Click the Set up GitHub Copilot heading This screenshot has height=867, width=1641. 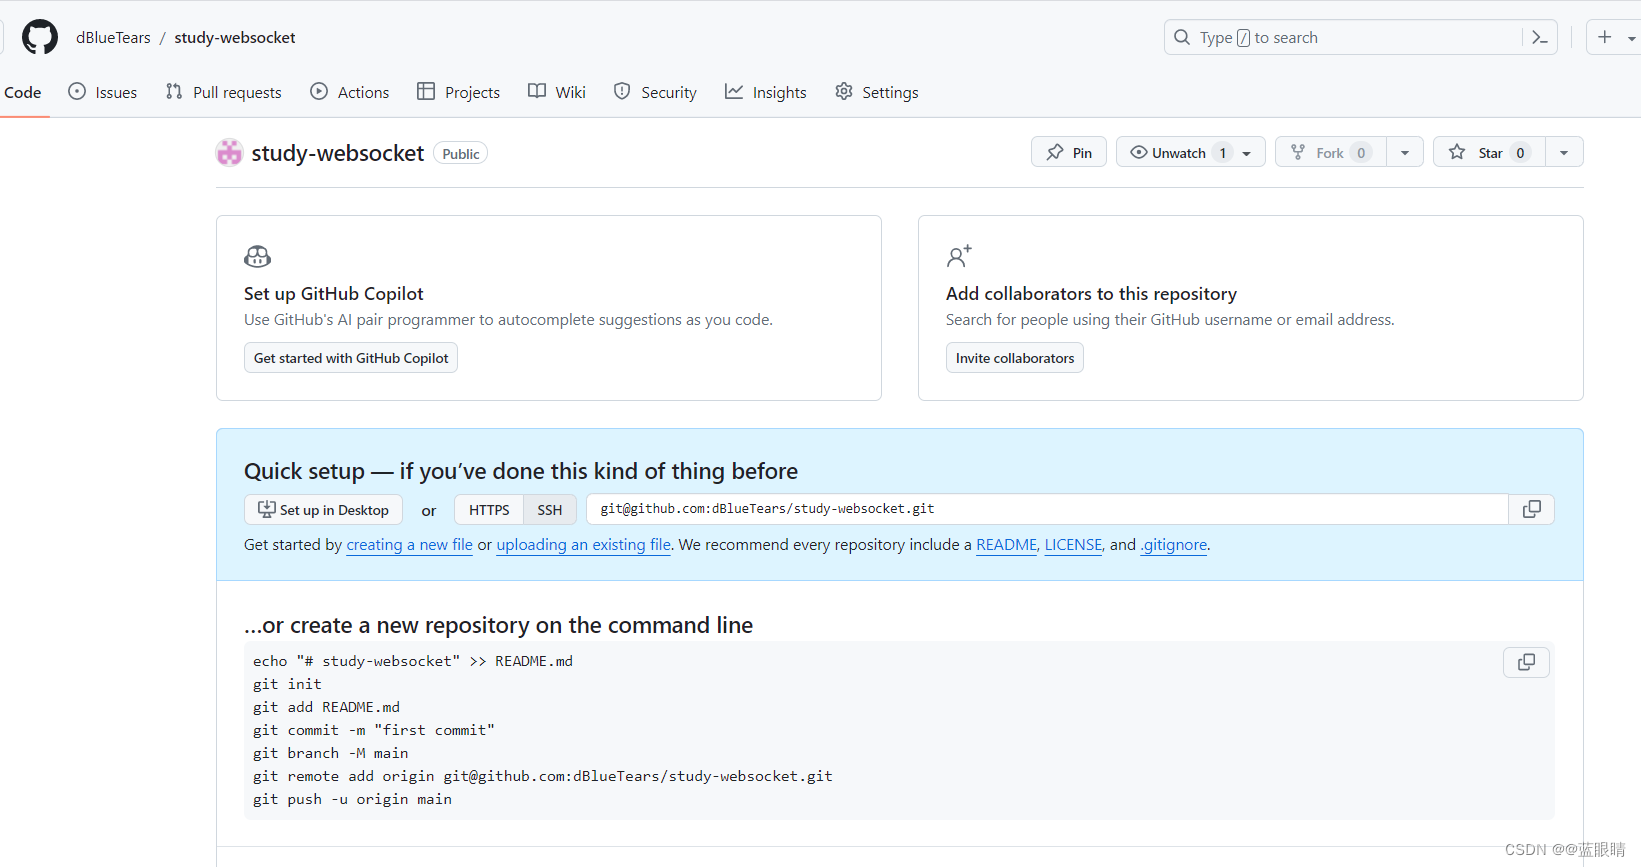[334, 294]
